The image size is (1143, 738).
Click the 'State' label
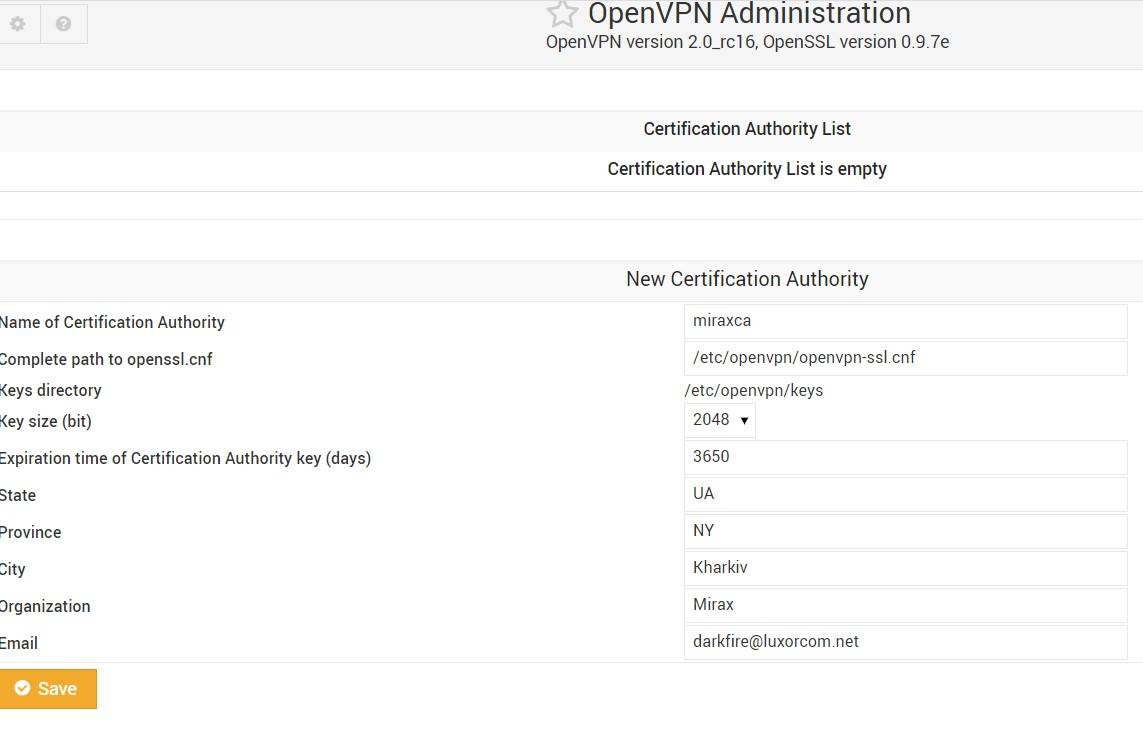17,496
